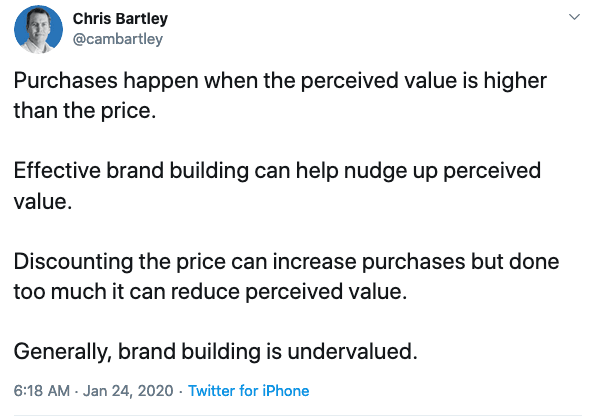The width and height of the screenshot is (591, 418).
Task: Open Chris Bartley's profile picture
Action: [x=38, y=29]
